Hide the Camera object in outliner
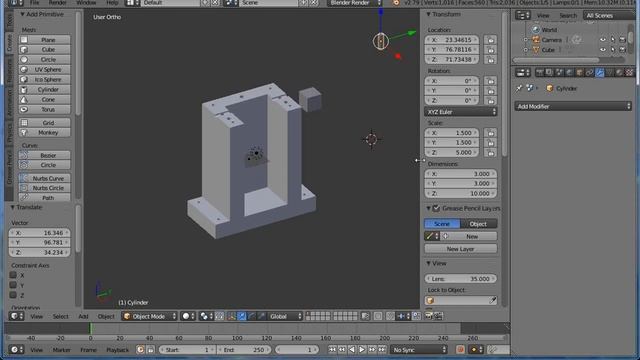The width and height of the screenshot is (640, 360). [x=603, y=40]
